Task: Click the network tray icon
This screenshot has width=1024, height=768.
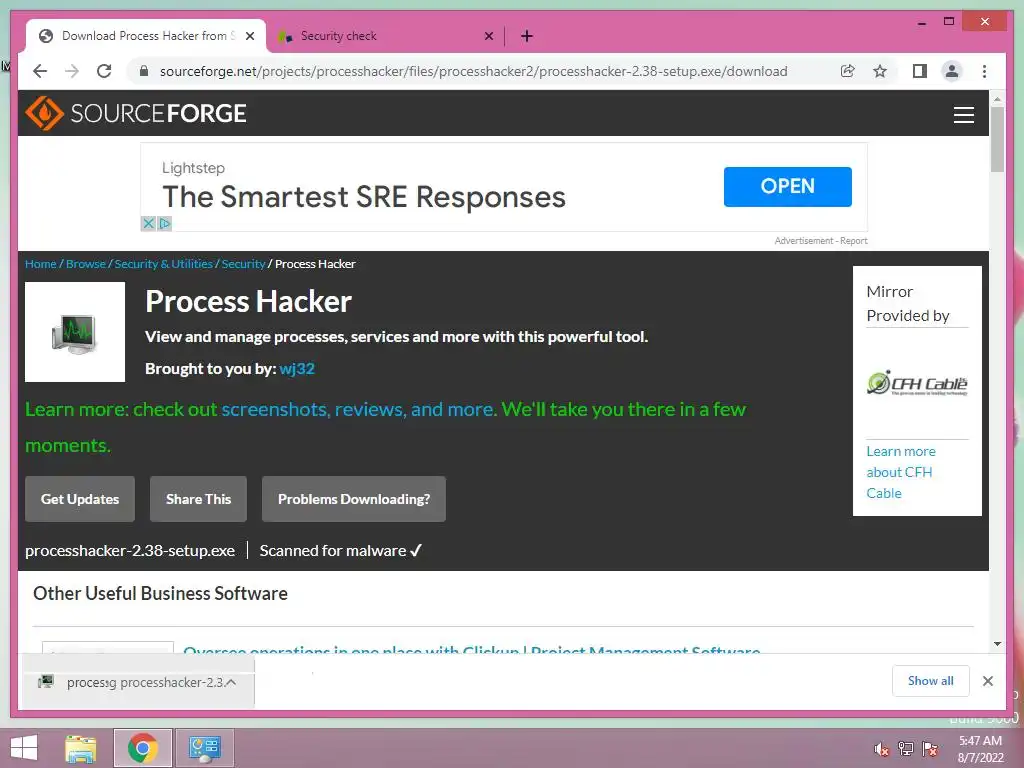Action: coord(905,748)
